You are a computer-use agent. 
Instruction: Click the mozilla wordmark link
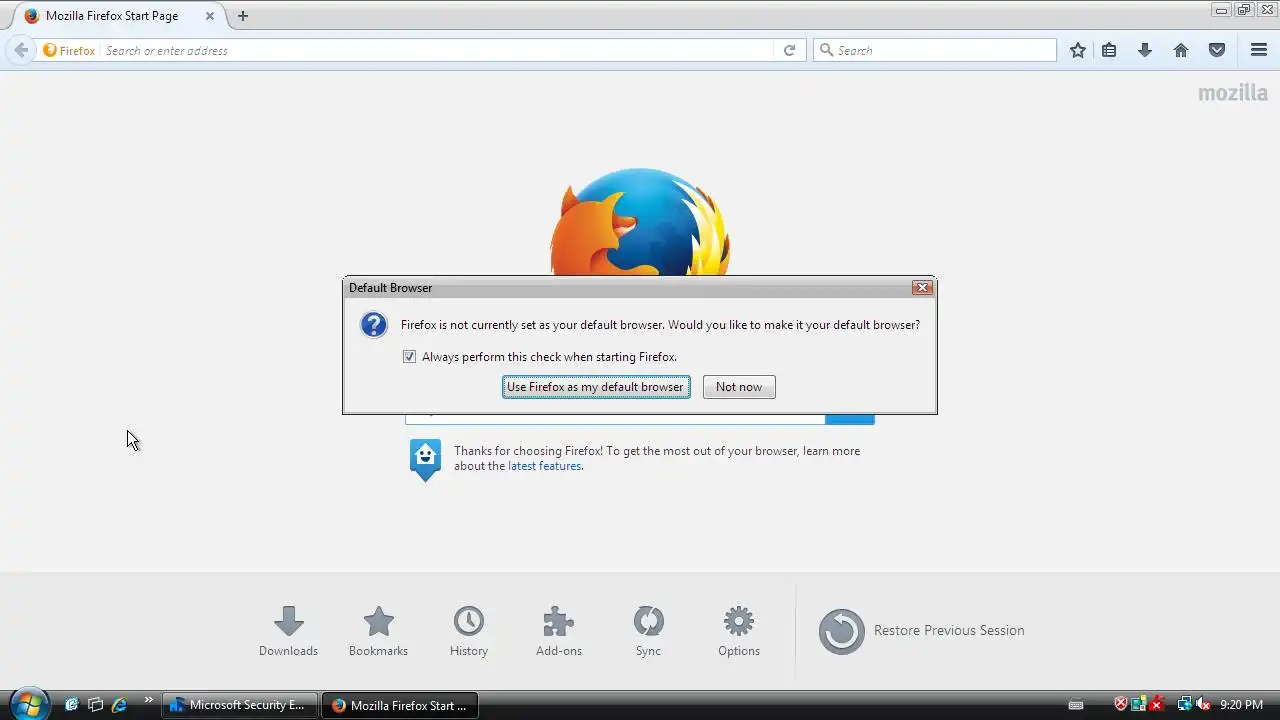(1233, 93)
